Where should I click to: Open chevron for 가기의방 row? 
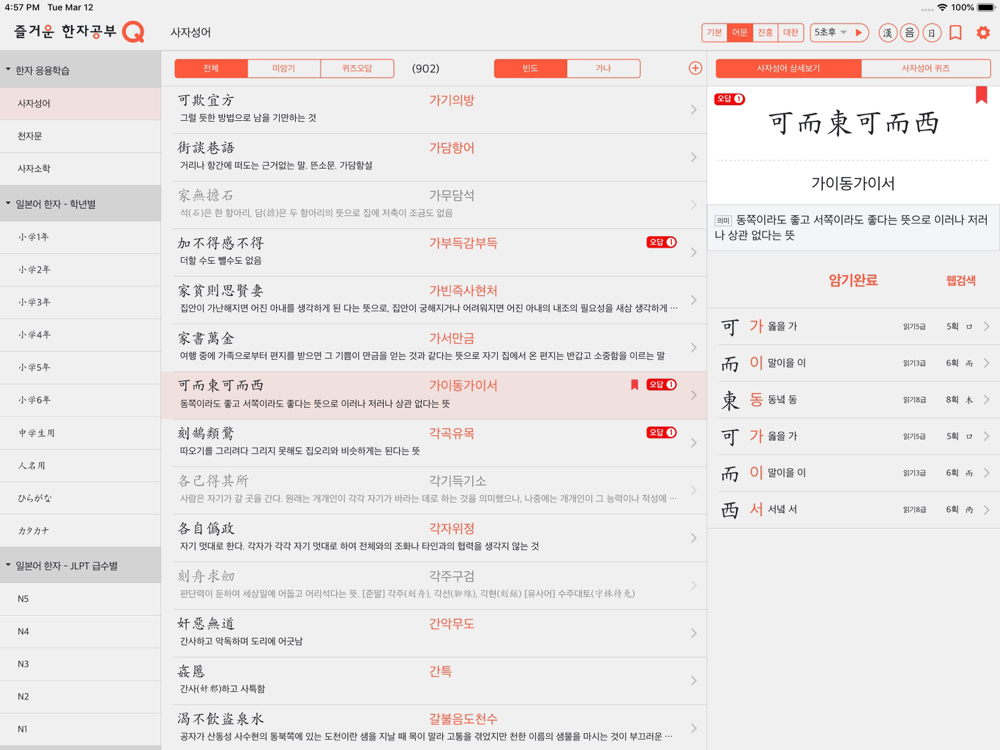tap(693, 110)
